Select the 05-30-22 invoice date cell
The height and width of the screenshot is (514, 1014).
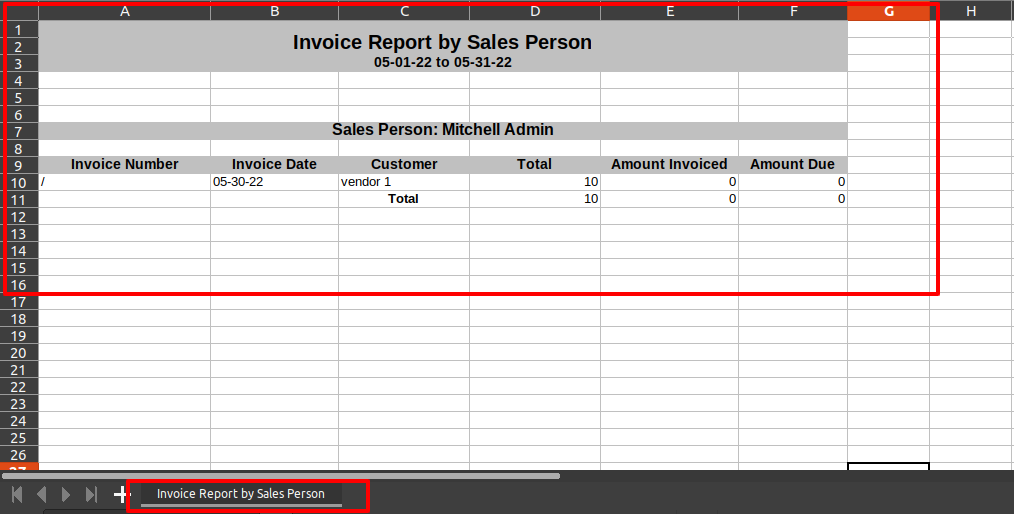coord(274,182)
